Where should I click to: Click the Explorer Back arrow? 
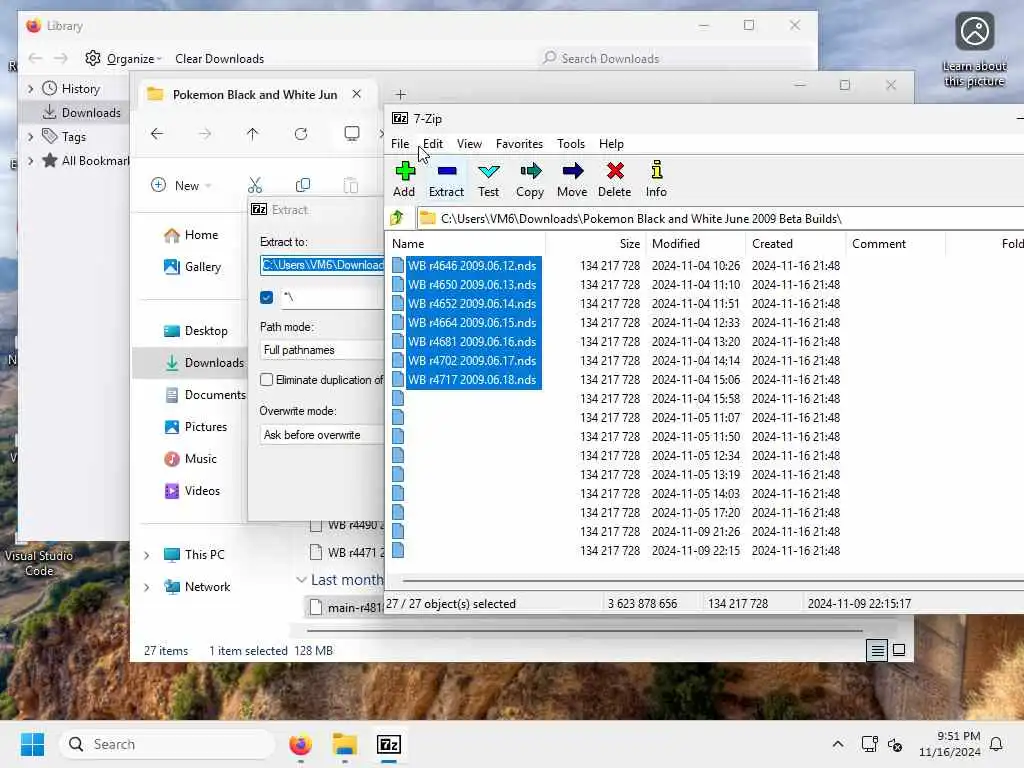click(x=157, y=134)
